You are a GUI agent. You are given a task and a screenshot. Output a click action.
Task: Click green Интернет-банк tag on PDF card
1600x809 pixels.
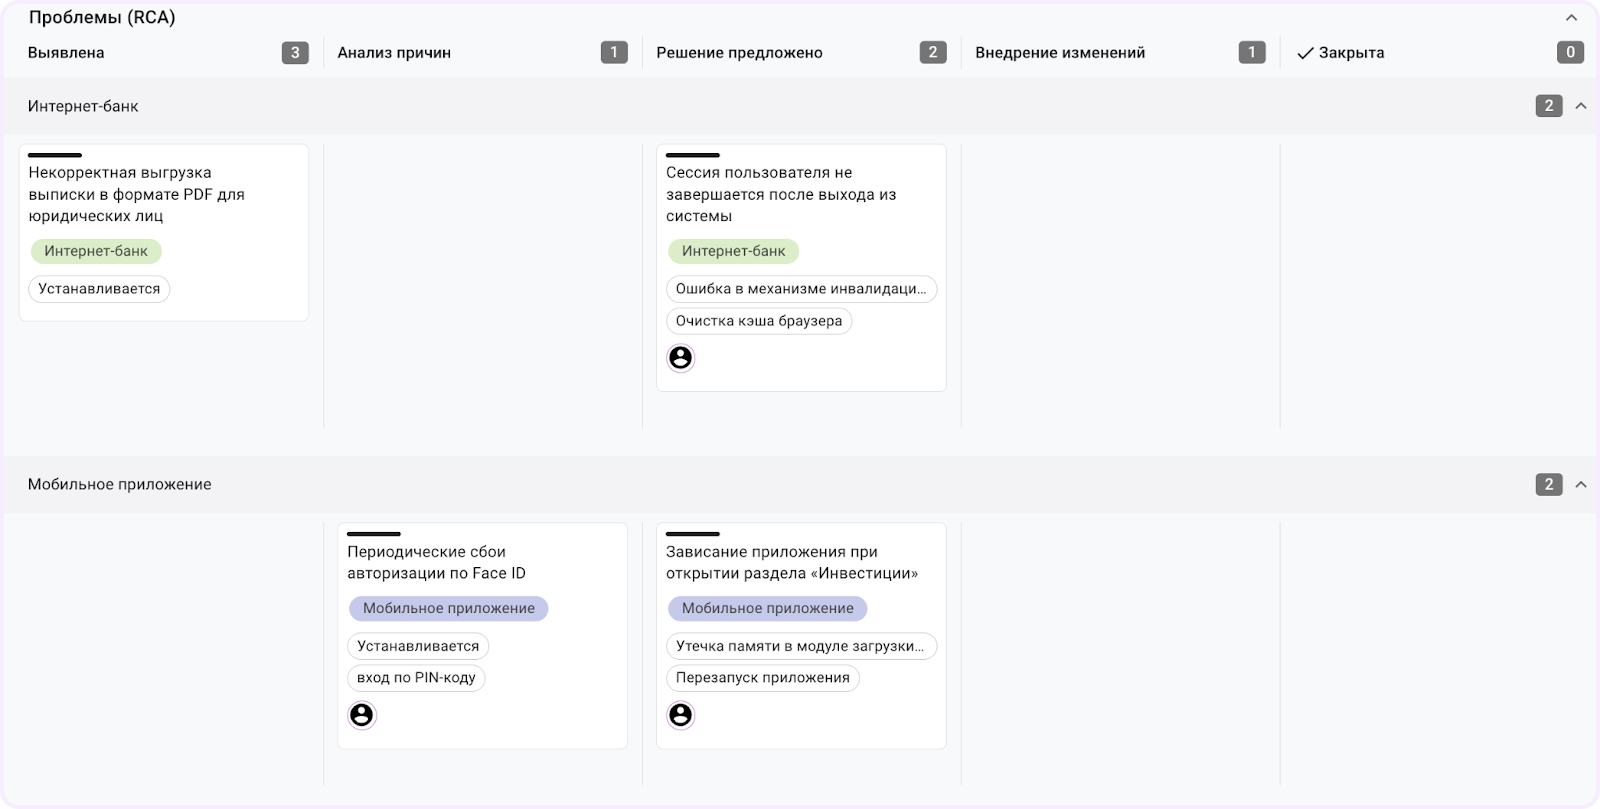(96, 251)
